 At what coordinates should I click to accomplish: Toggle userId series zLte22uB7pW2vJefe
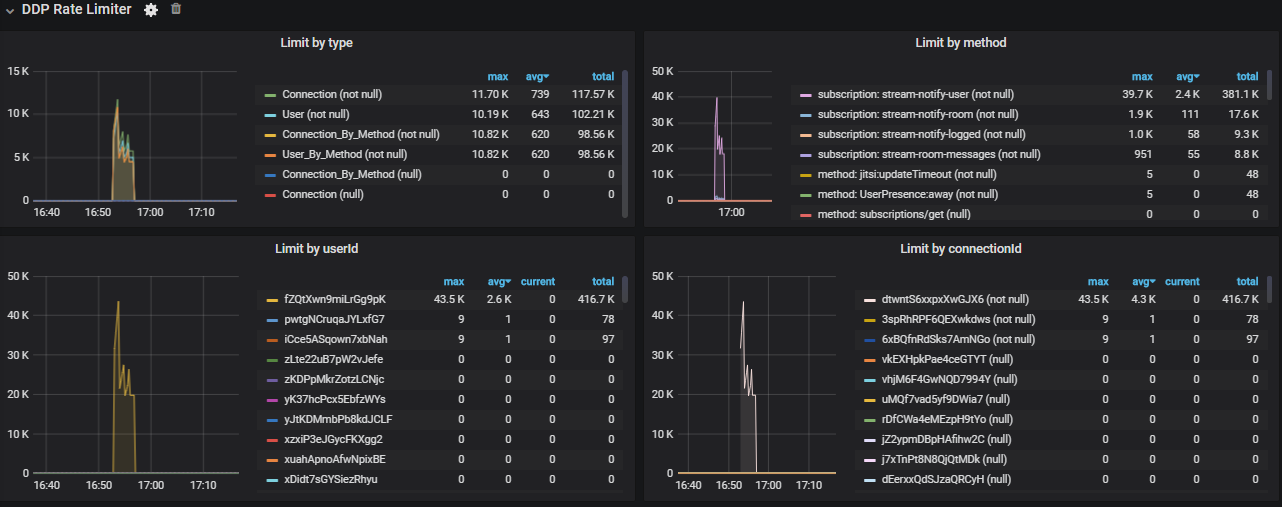point(333,359)
